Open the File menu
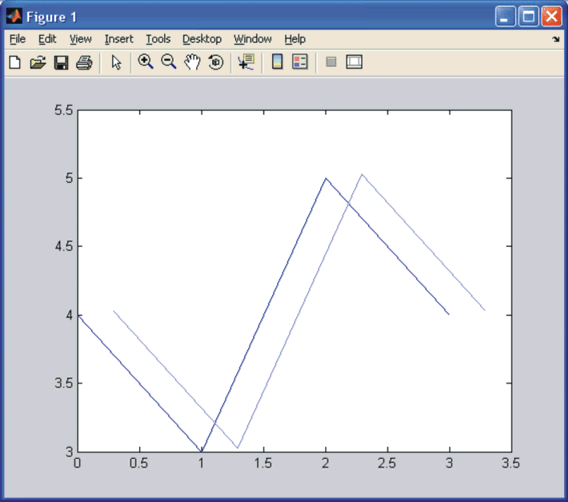 [17, 39]
